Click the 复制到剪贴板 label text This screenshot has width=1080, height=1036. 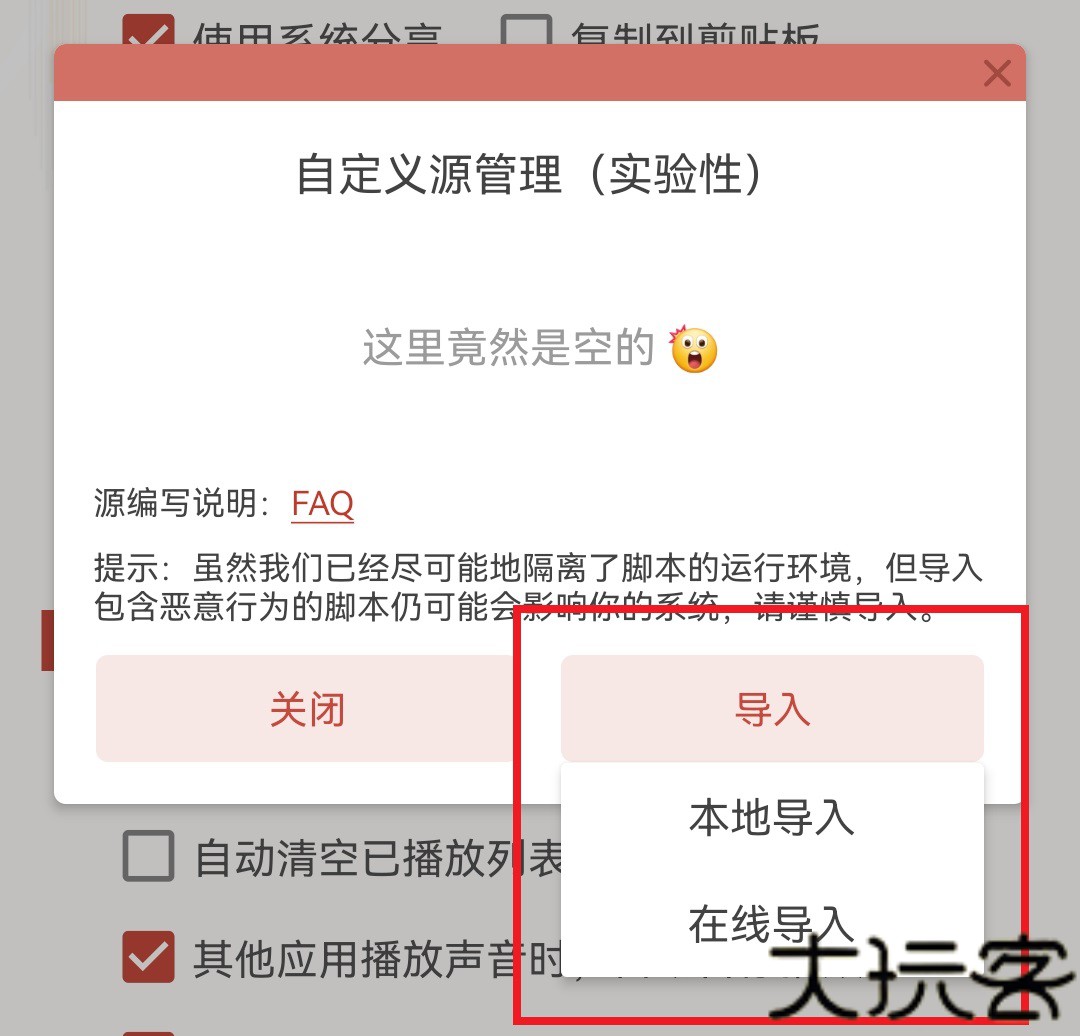coord(696,33)
